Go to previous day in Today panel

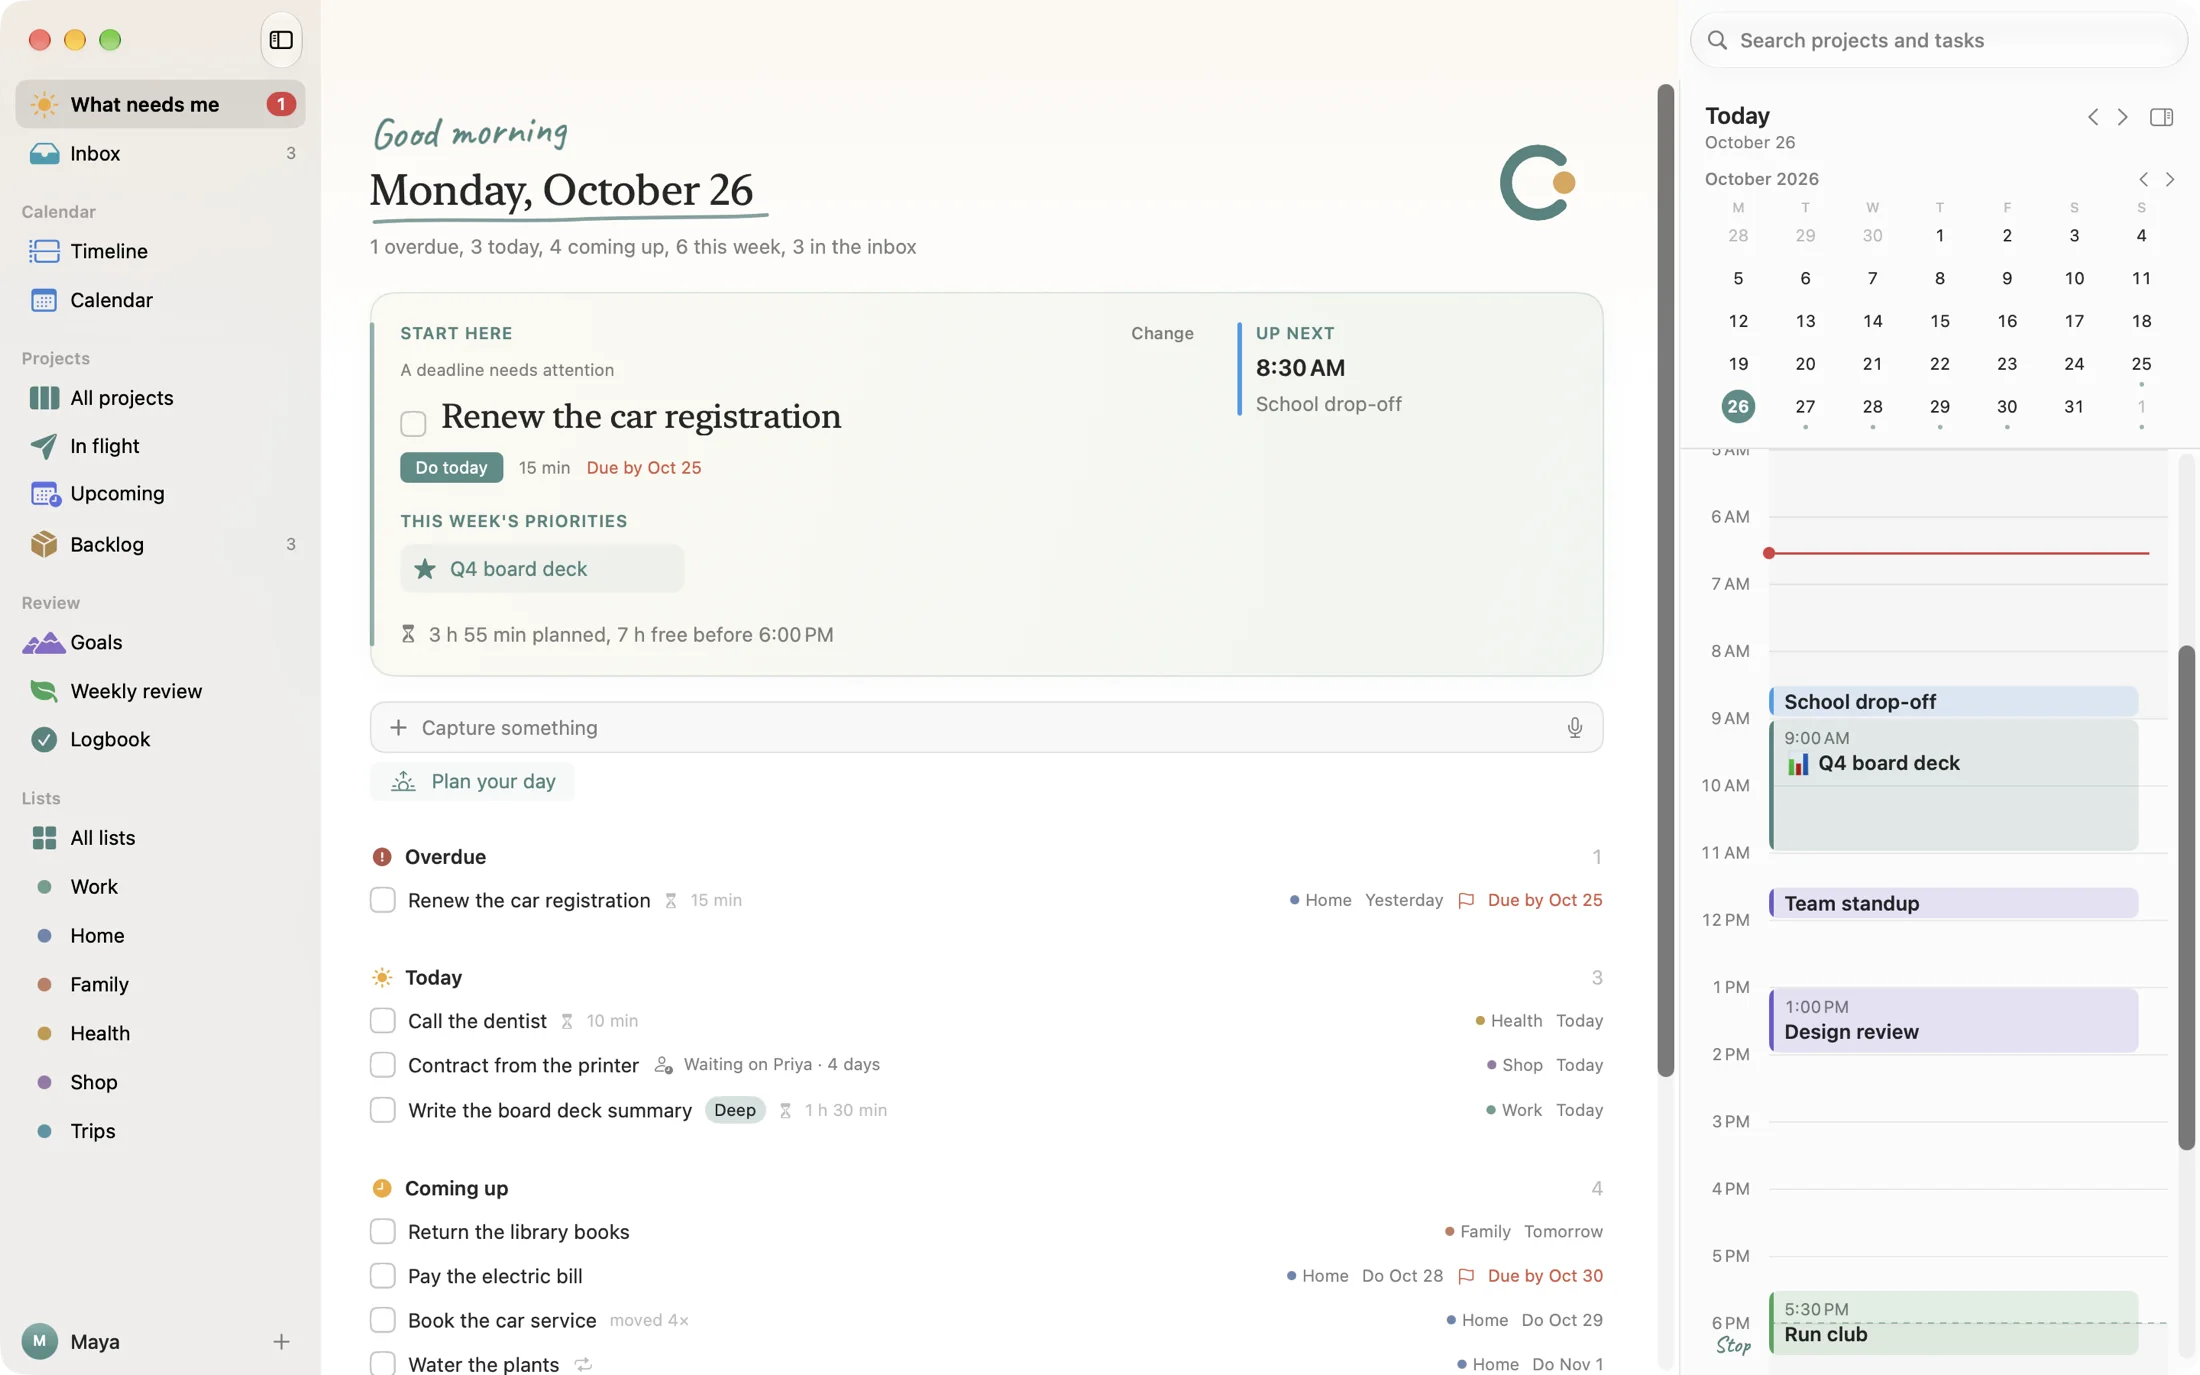[x=2092, y=117]
